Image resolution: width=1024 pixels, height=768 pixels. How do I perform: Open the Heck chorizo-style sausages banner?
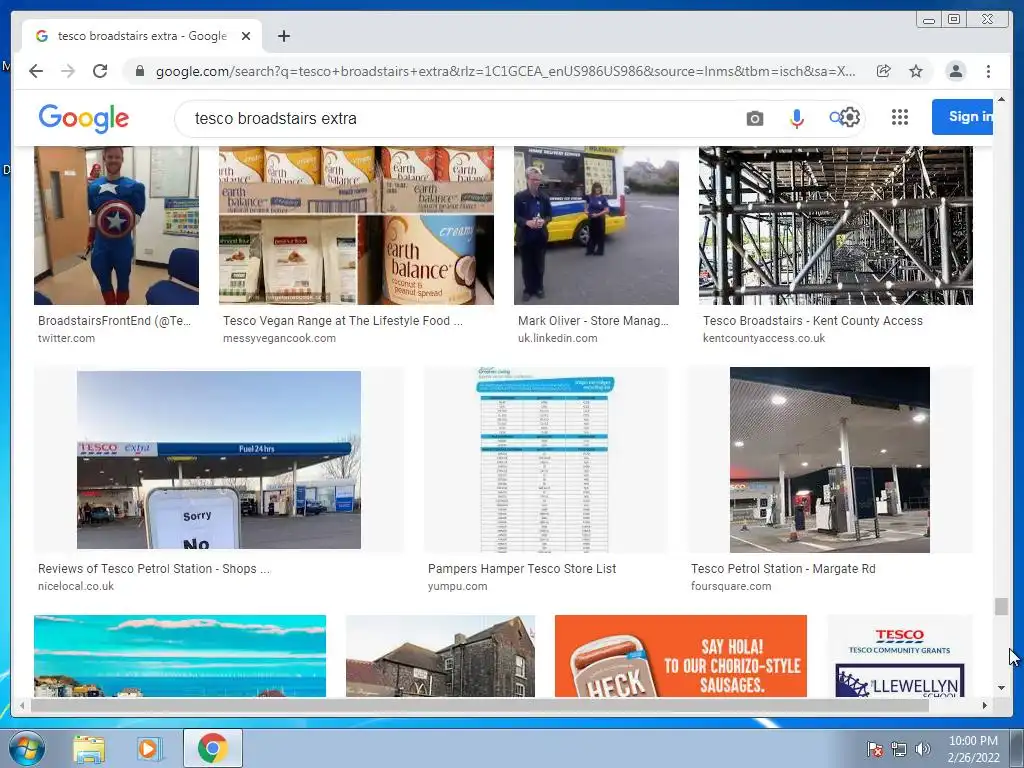point(680,656)
